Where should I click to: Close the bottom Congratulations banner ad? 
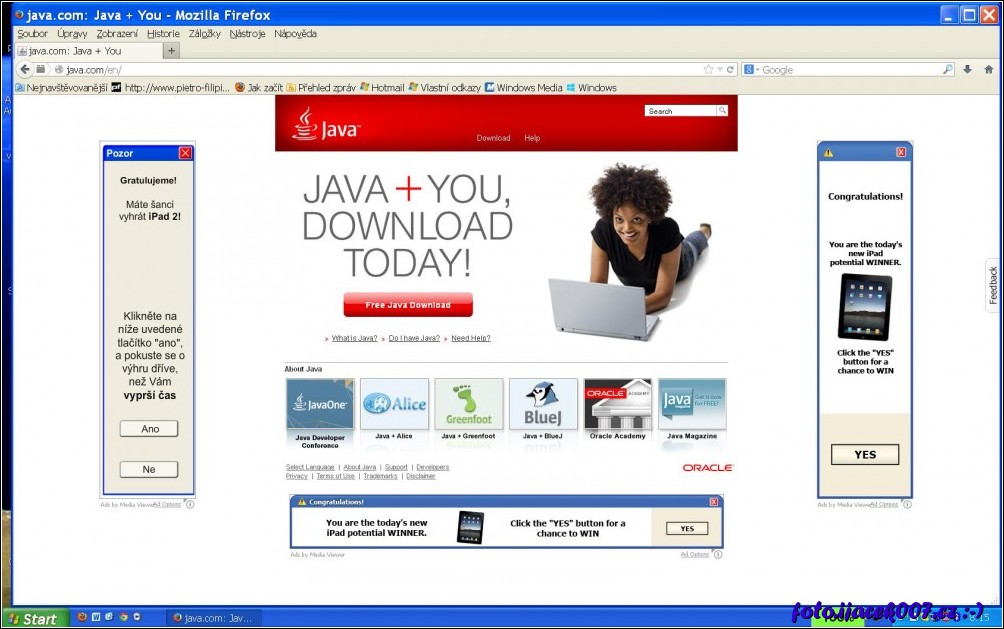(x=714, y=502)
